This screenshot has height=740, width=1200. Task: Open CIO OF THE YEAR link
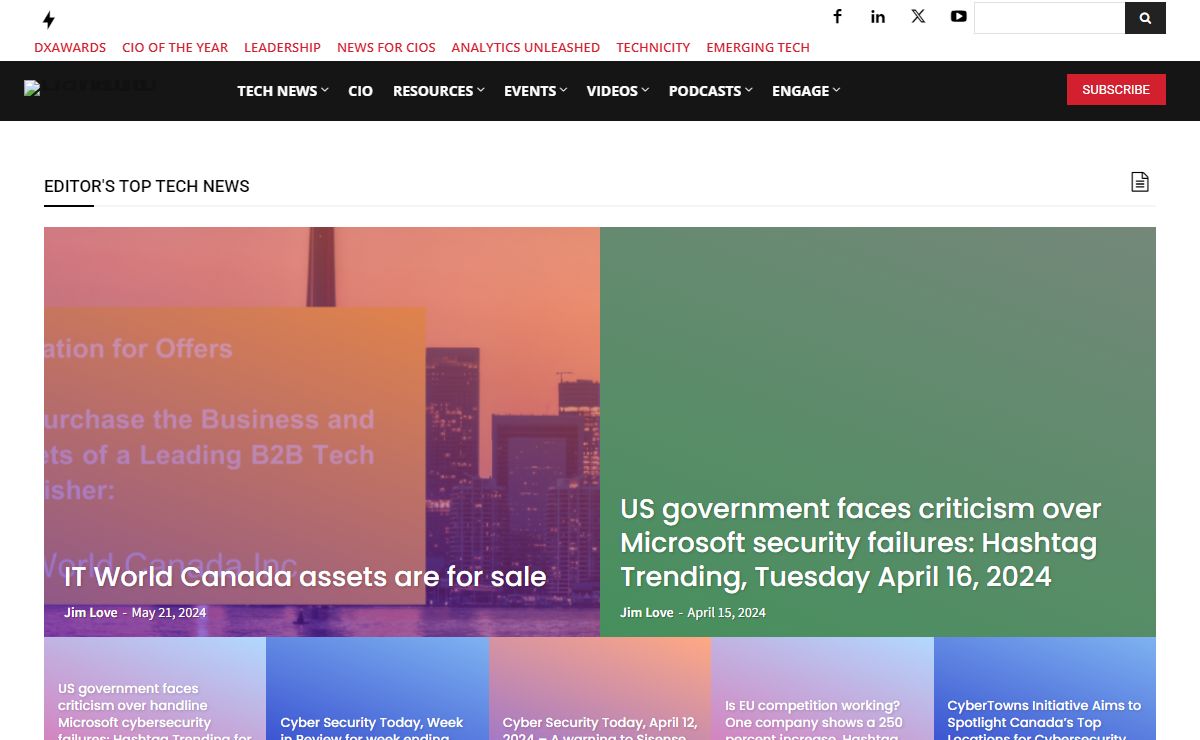[x=175, y=47]
